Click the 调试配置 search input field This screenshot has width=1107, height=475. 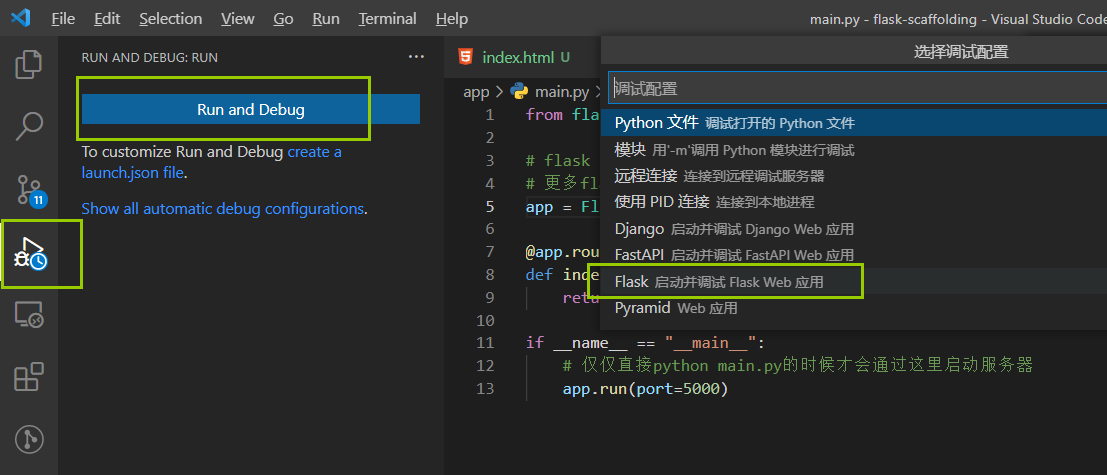[858, 88]
